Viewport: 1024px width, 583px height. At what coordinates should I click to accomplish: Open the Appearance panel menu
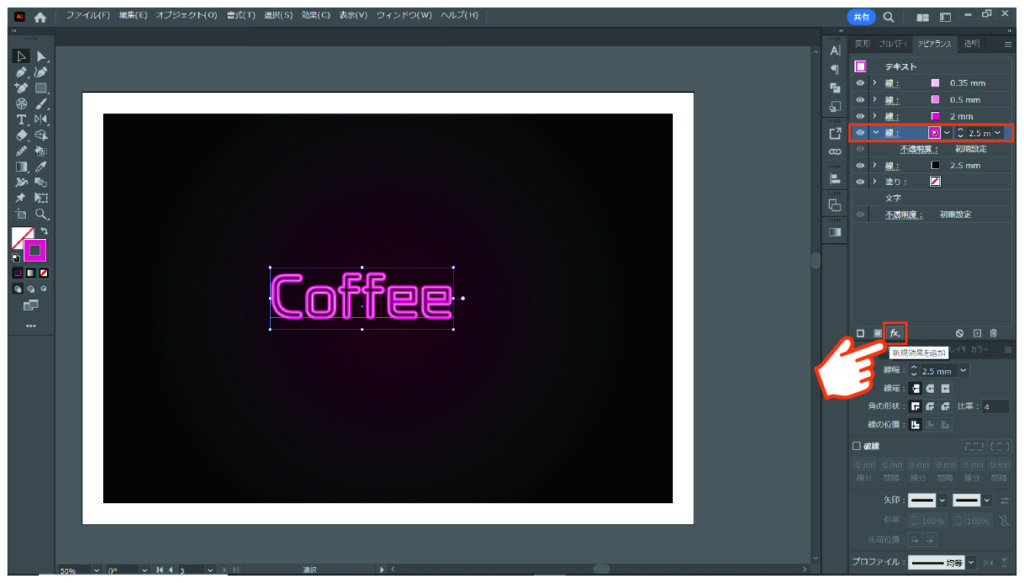1008,44
